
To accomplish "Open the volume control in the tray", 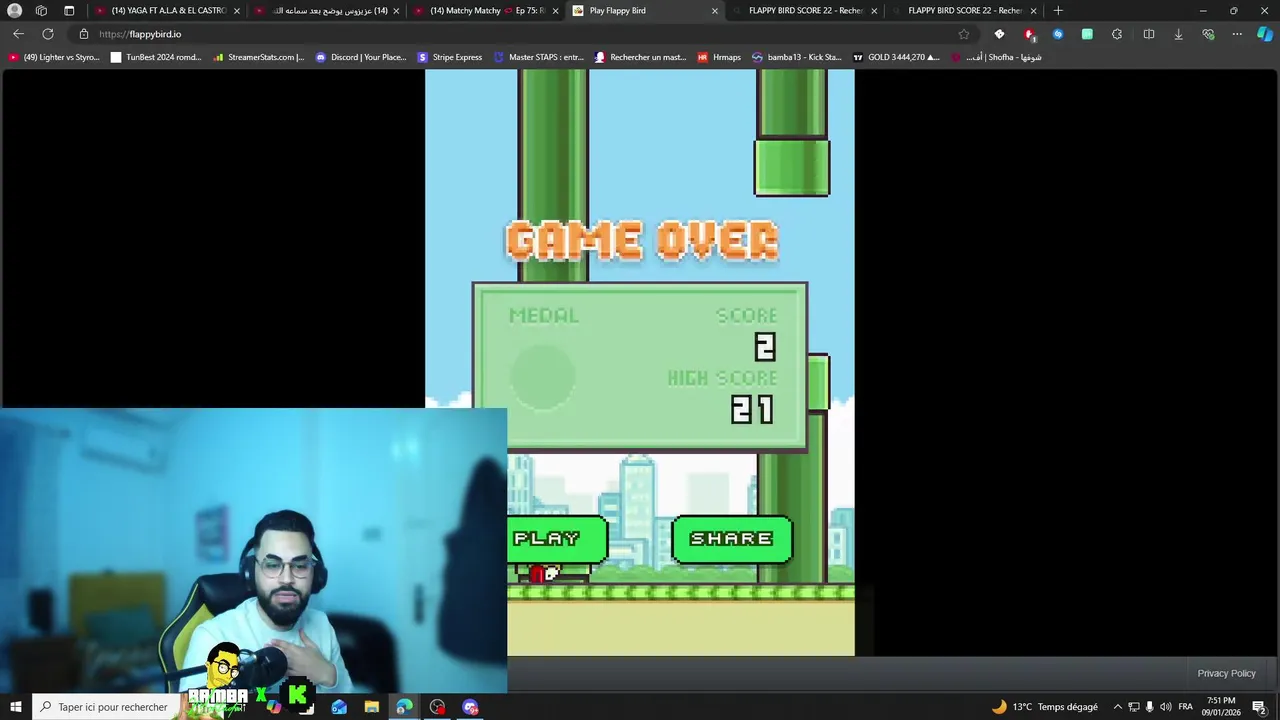I will click(x=1165, y=707).
